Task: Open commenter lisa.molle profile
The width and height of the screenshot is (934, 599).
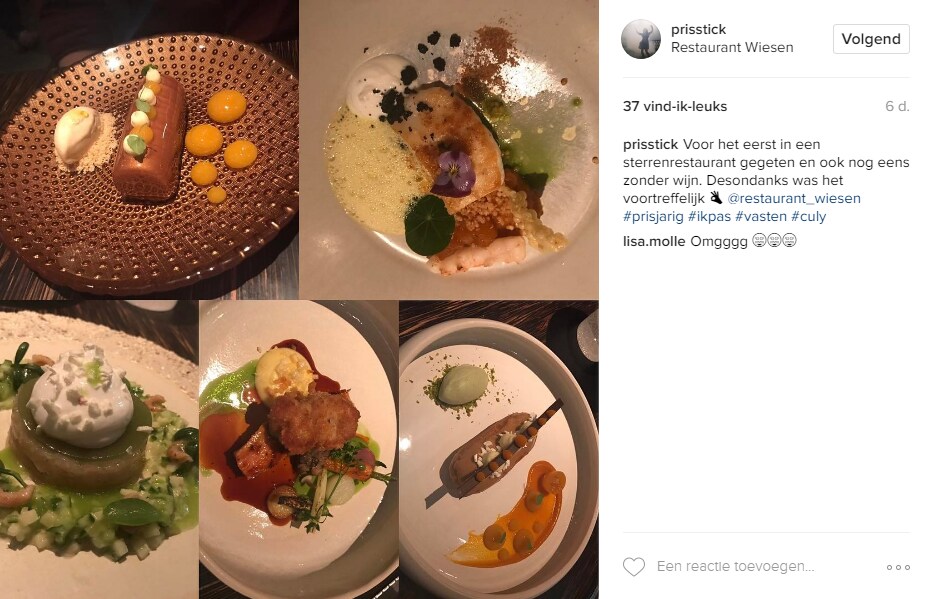Action: 654,241
